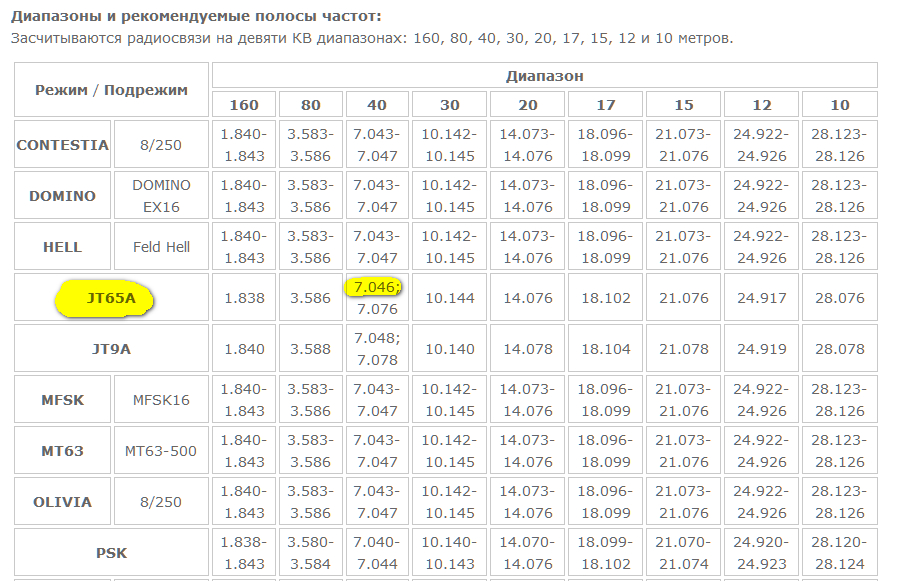Click the 17 band column header
Viewport: 898px width, 581px height.
tap(606, 105)
